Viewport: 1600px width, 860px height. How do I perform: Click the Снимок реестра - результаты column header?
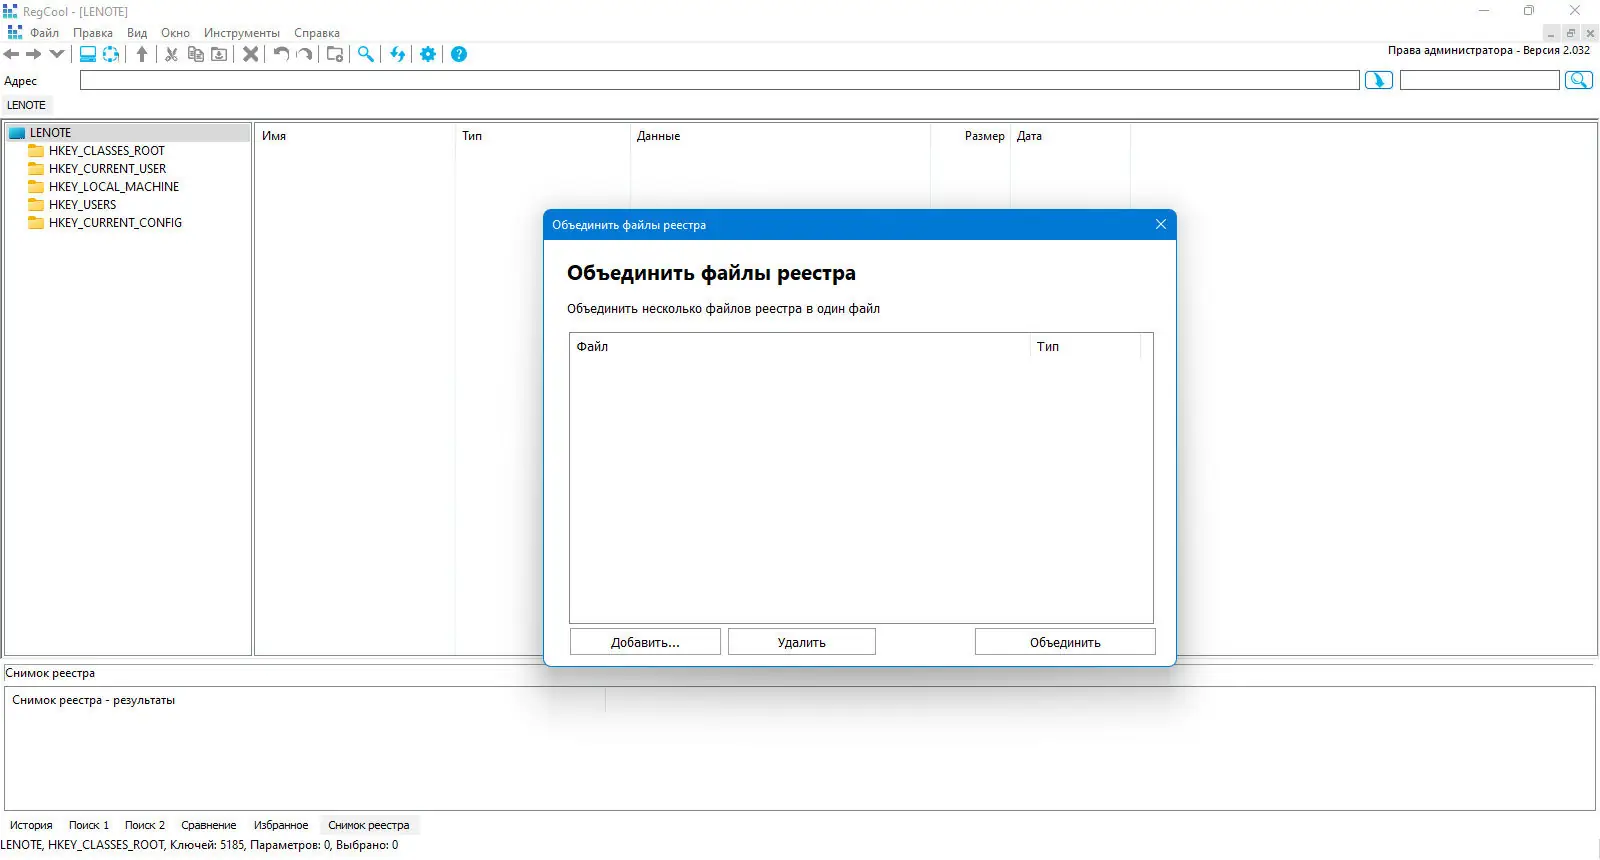[305, 700]
